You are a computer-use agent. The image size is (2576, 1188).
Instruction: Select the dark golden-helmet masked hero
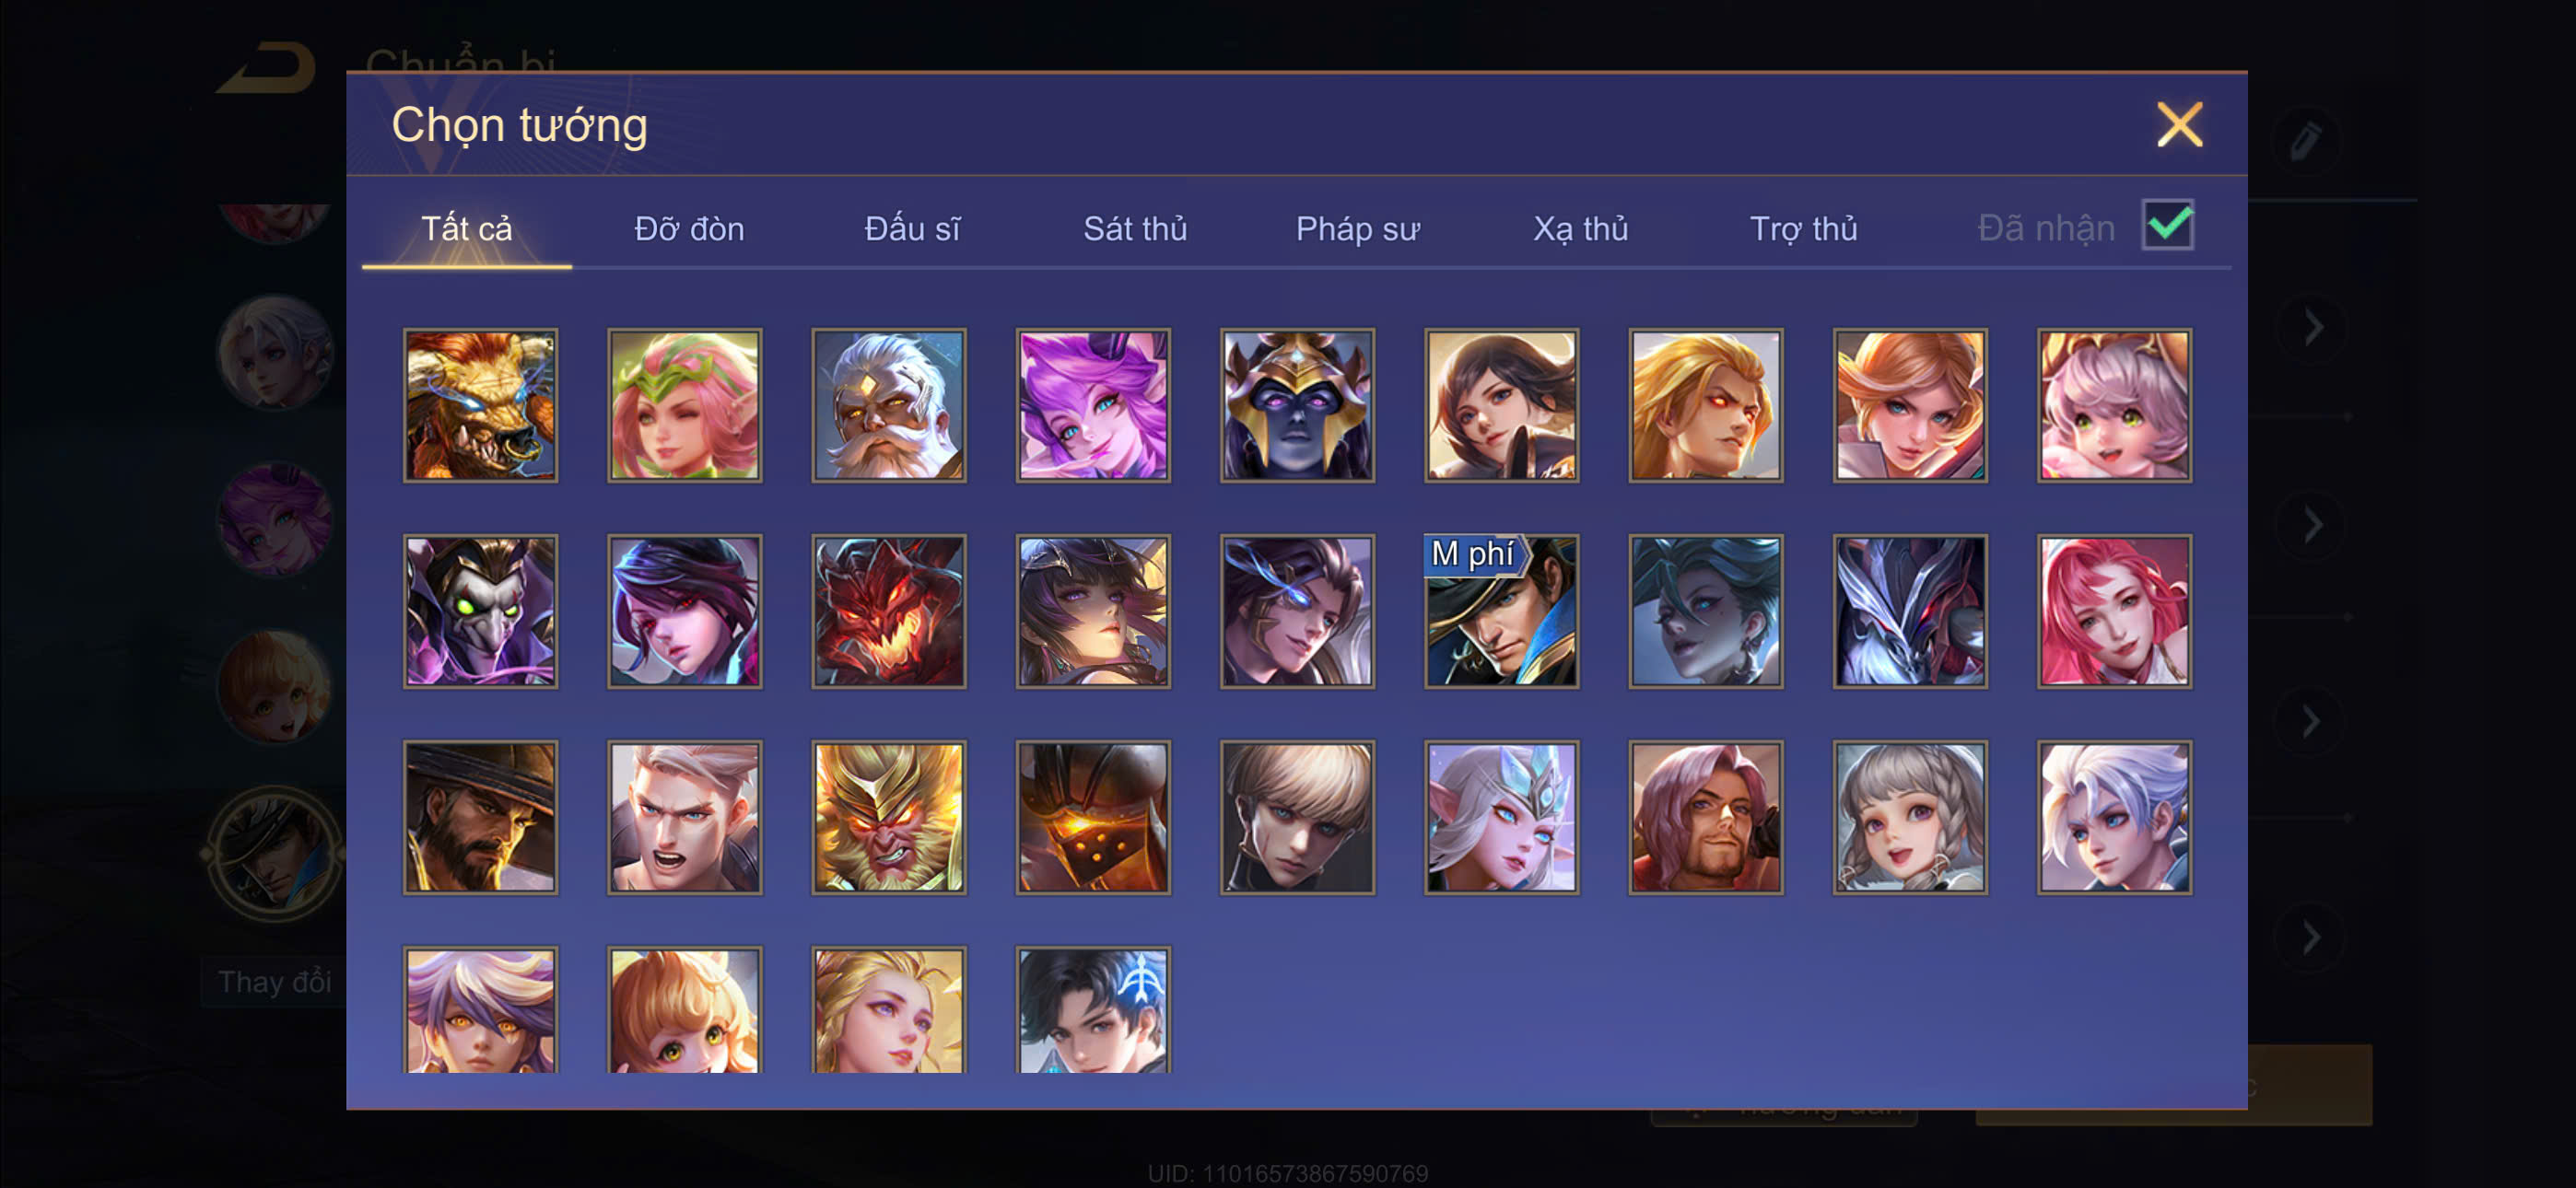click(x=1297, y=405)
